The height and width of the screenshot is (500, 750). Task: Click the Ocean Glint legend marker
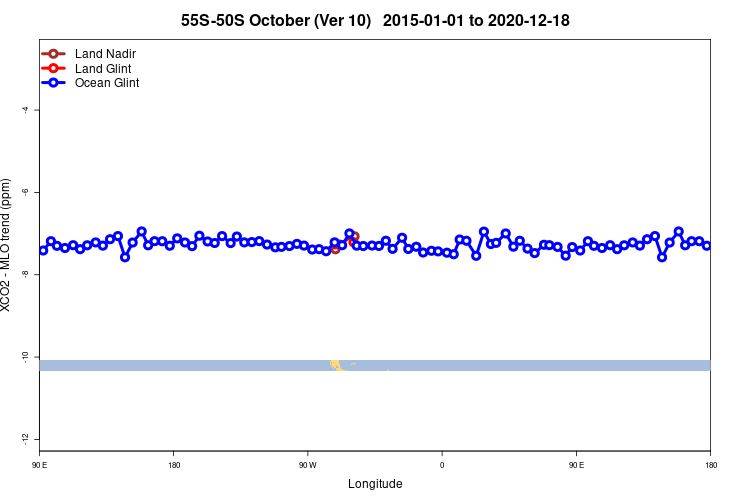pos(53,83)
